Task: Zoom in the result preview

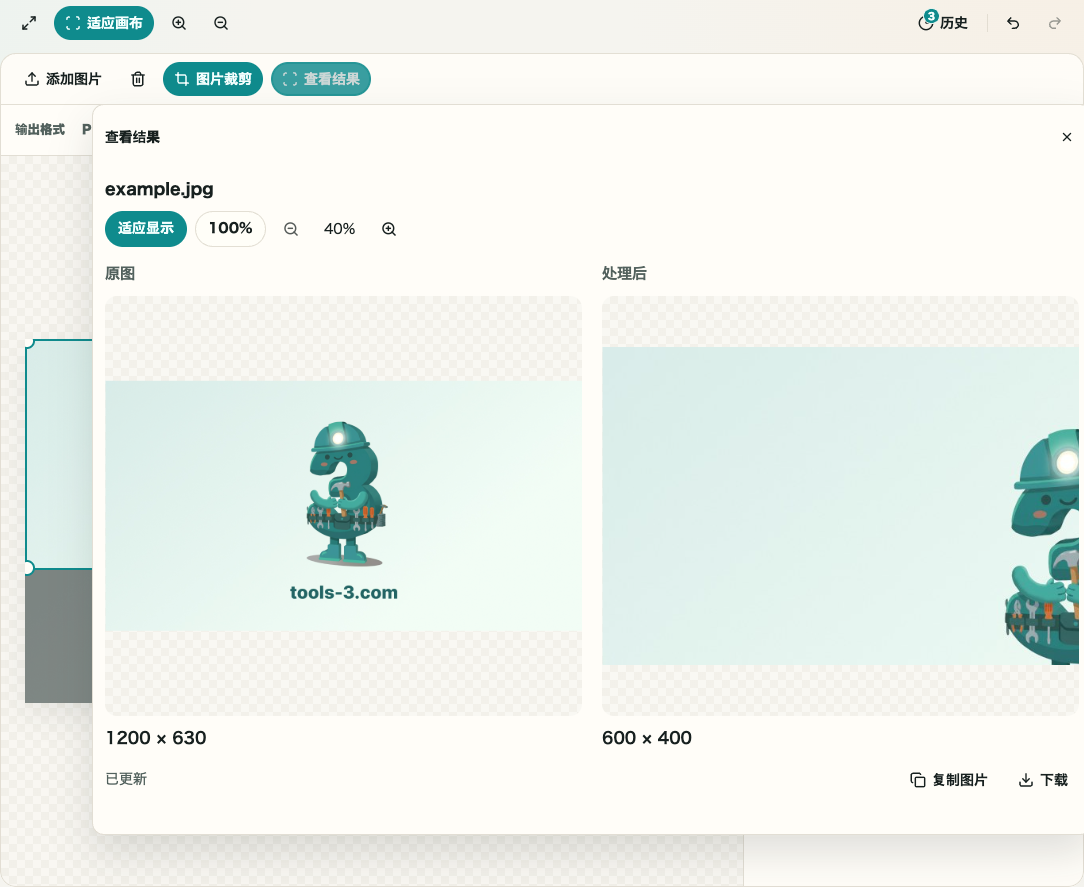Action: click(x=389, y=229)
